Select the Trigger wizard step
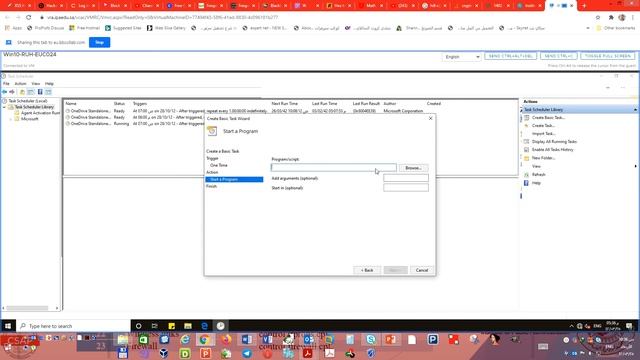Viewport: 640px width, 360px height. click(x=212, y=158)
